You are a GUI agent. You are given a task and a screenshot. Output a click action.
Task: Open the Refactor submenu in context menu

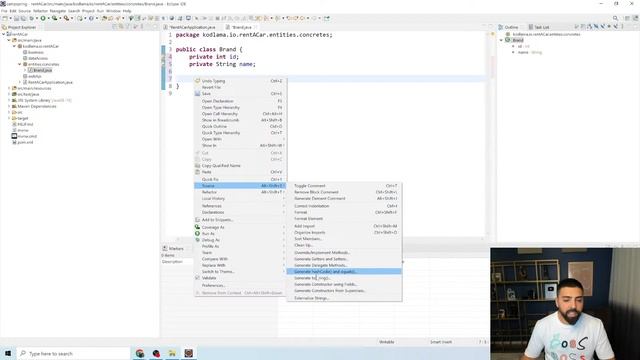pyautogui.click(x=240, y=192)
